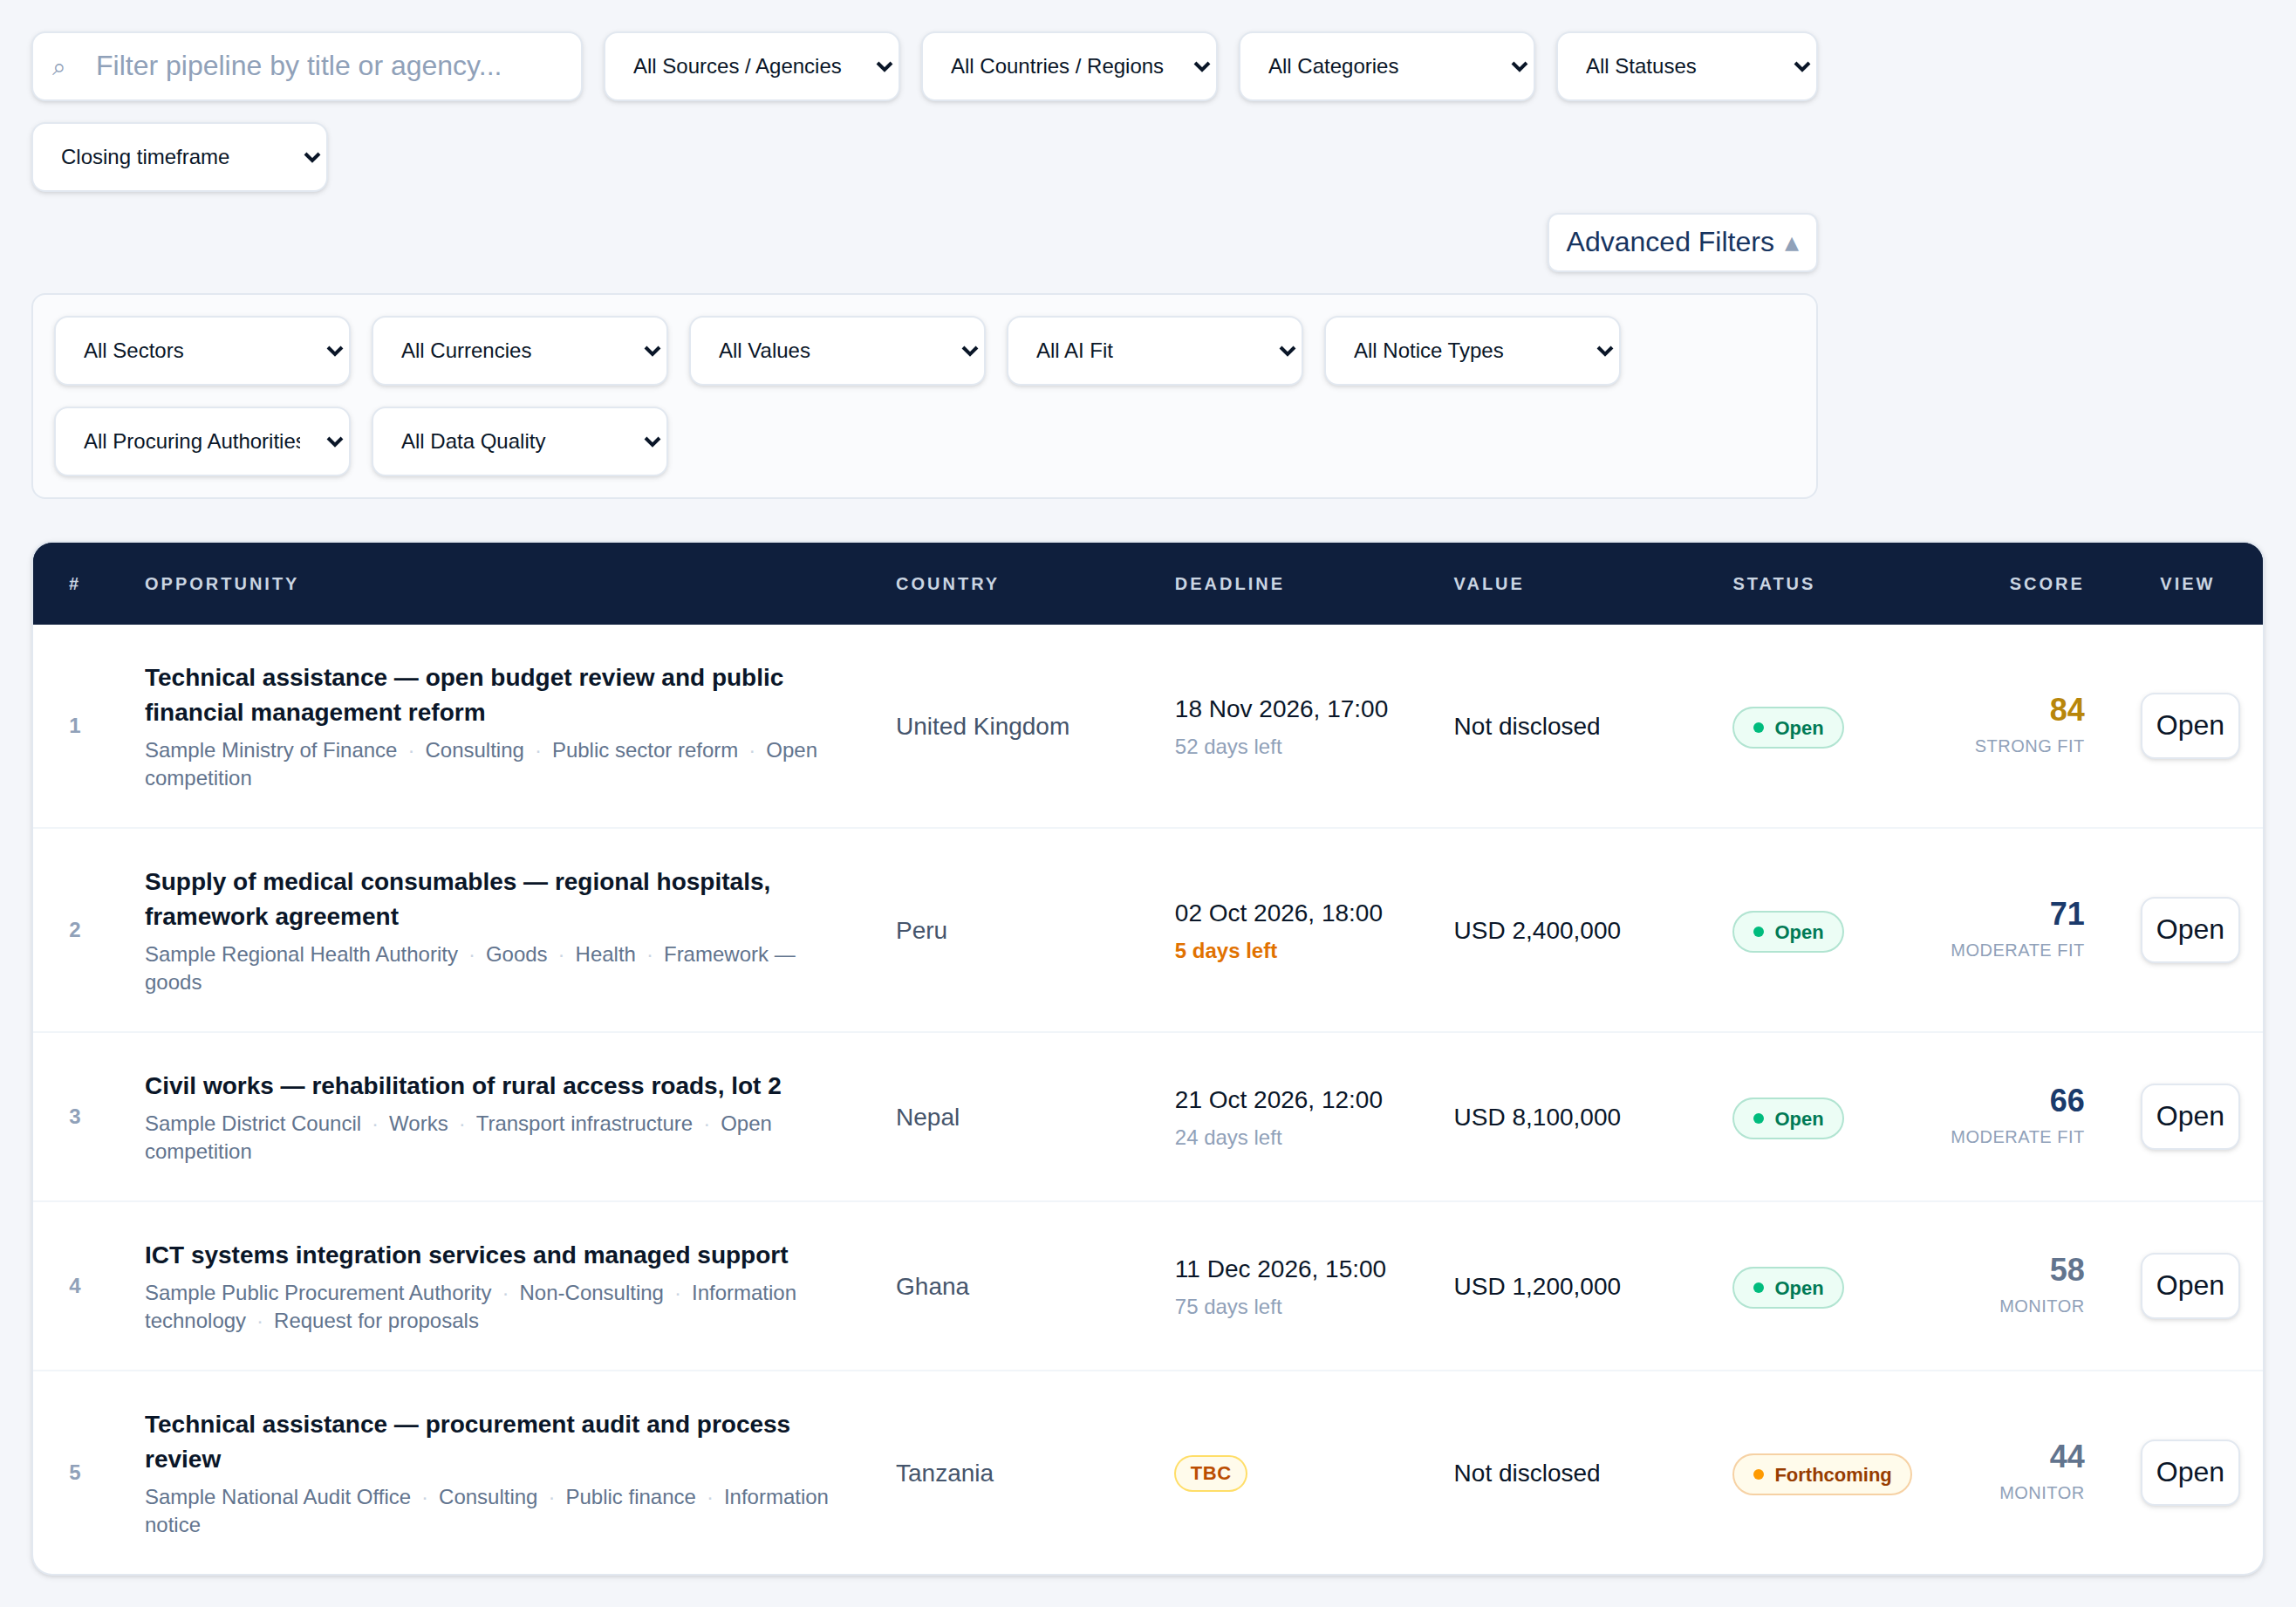The height and width of the screenshot is (1607, 2296).
Task: Open the All Categories dropdown
Action: (1387, 66)
